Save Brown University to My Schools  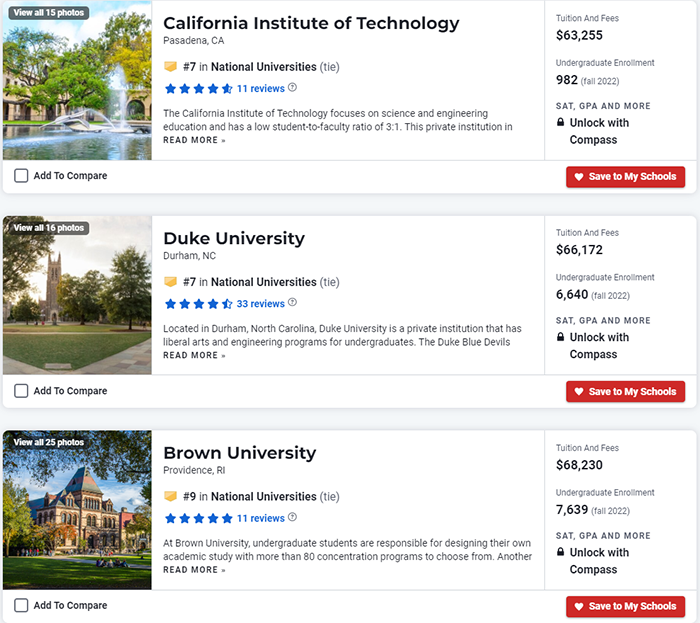coord(625,606)
